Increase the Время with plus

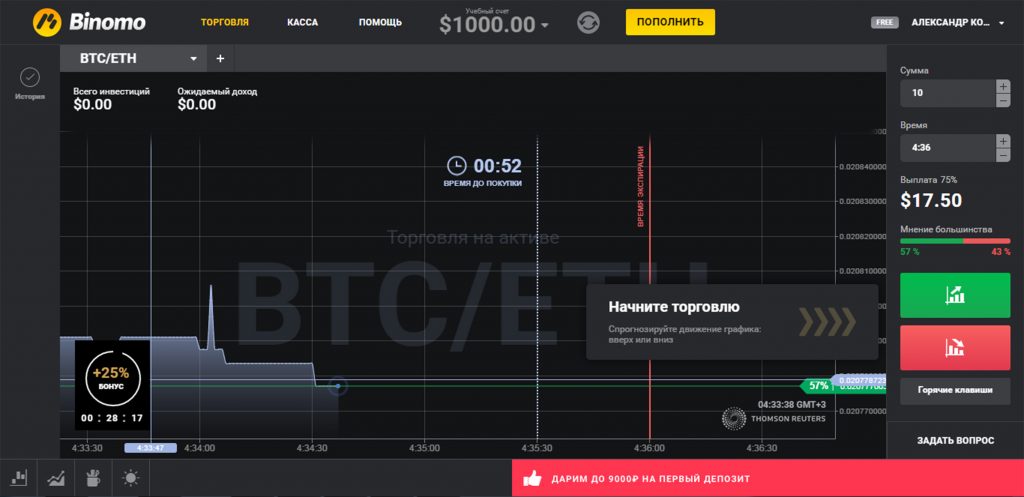click(x=1003, y=141)
